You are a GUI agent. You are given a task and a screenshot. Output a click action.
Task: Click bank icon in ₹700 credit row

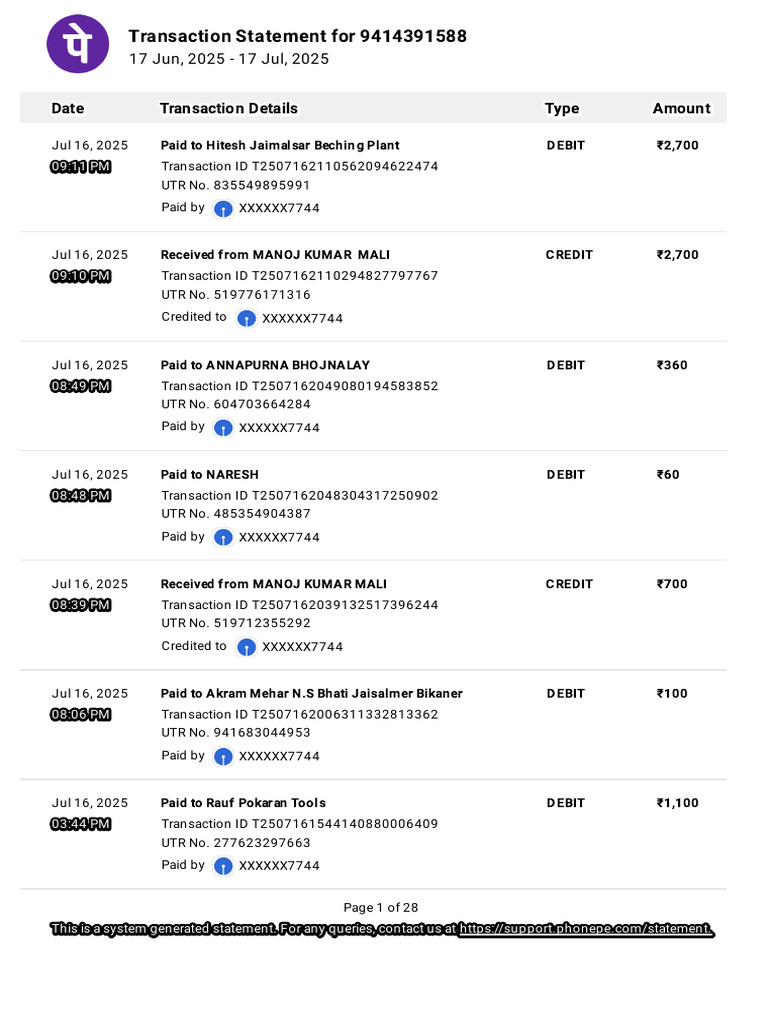pos(246,647)
